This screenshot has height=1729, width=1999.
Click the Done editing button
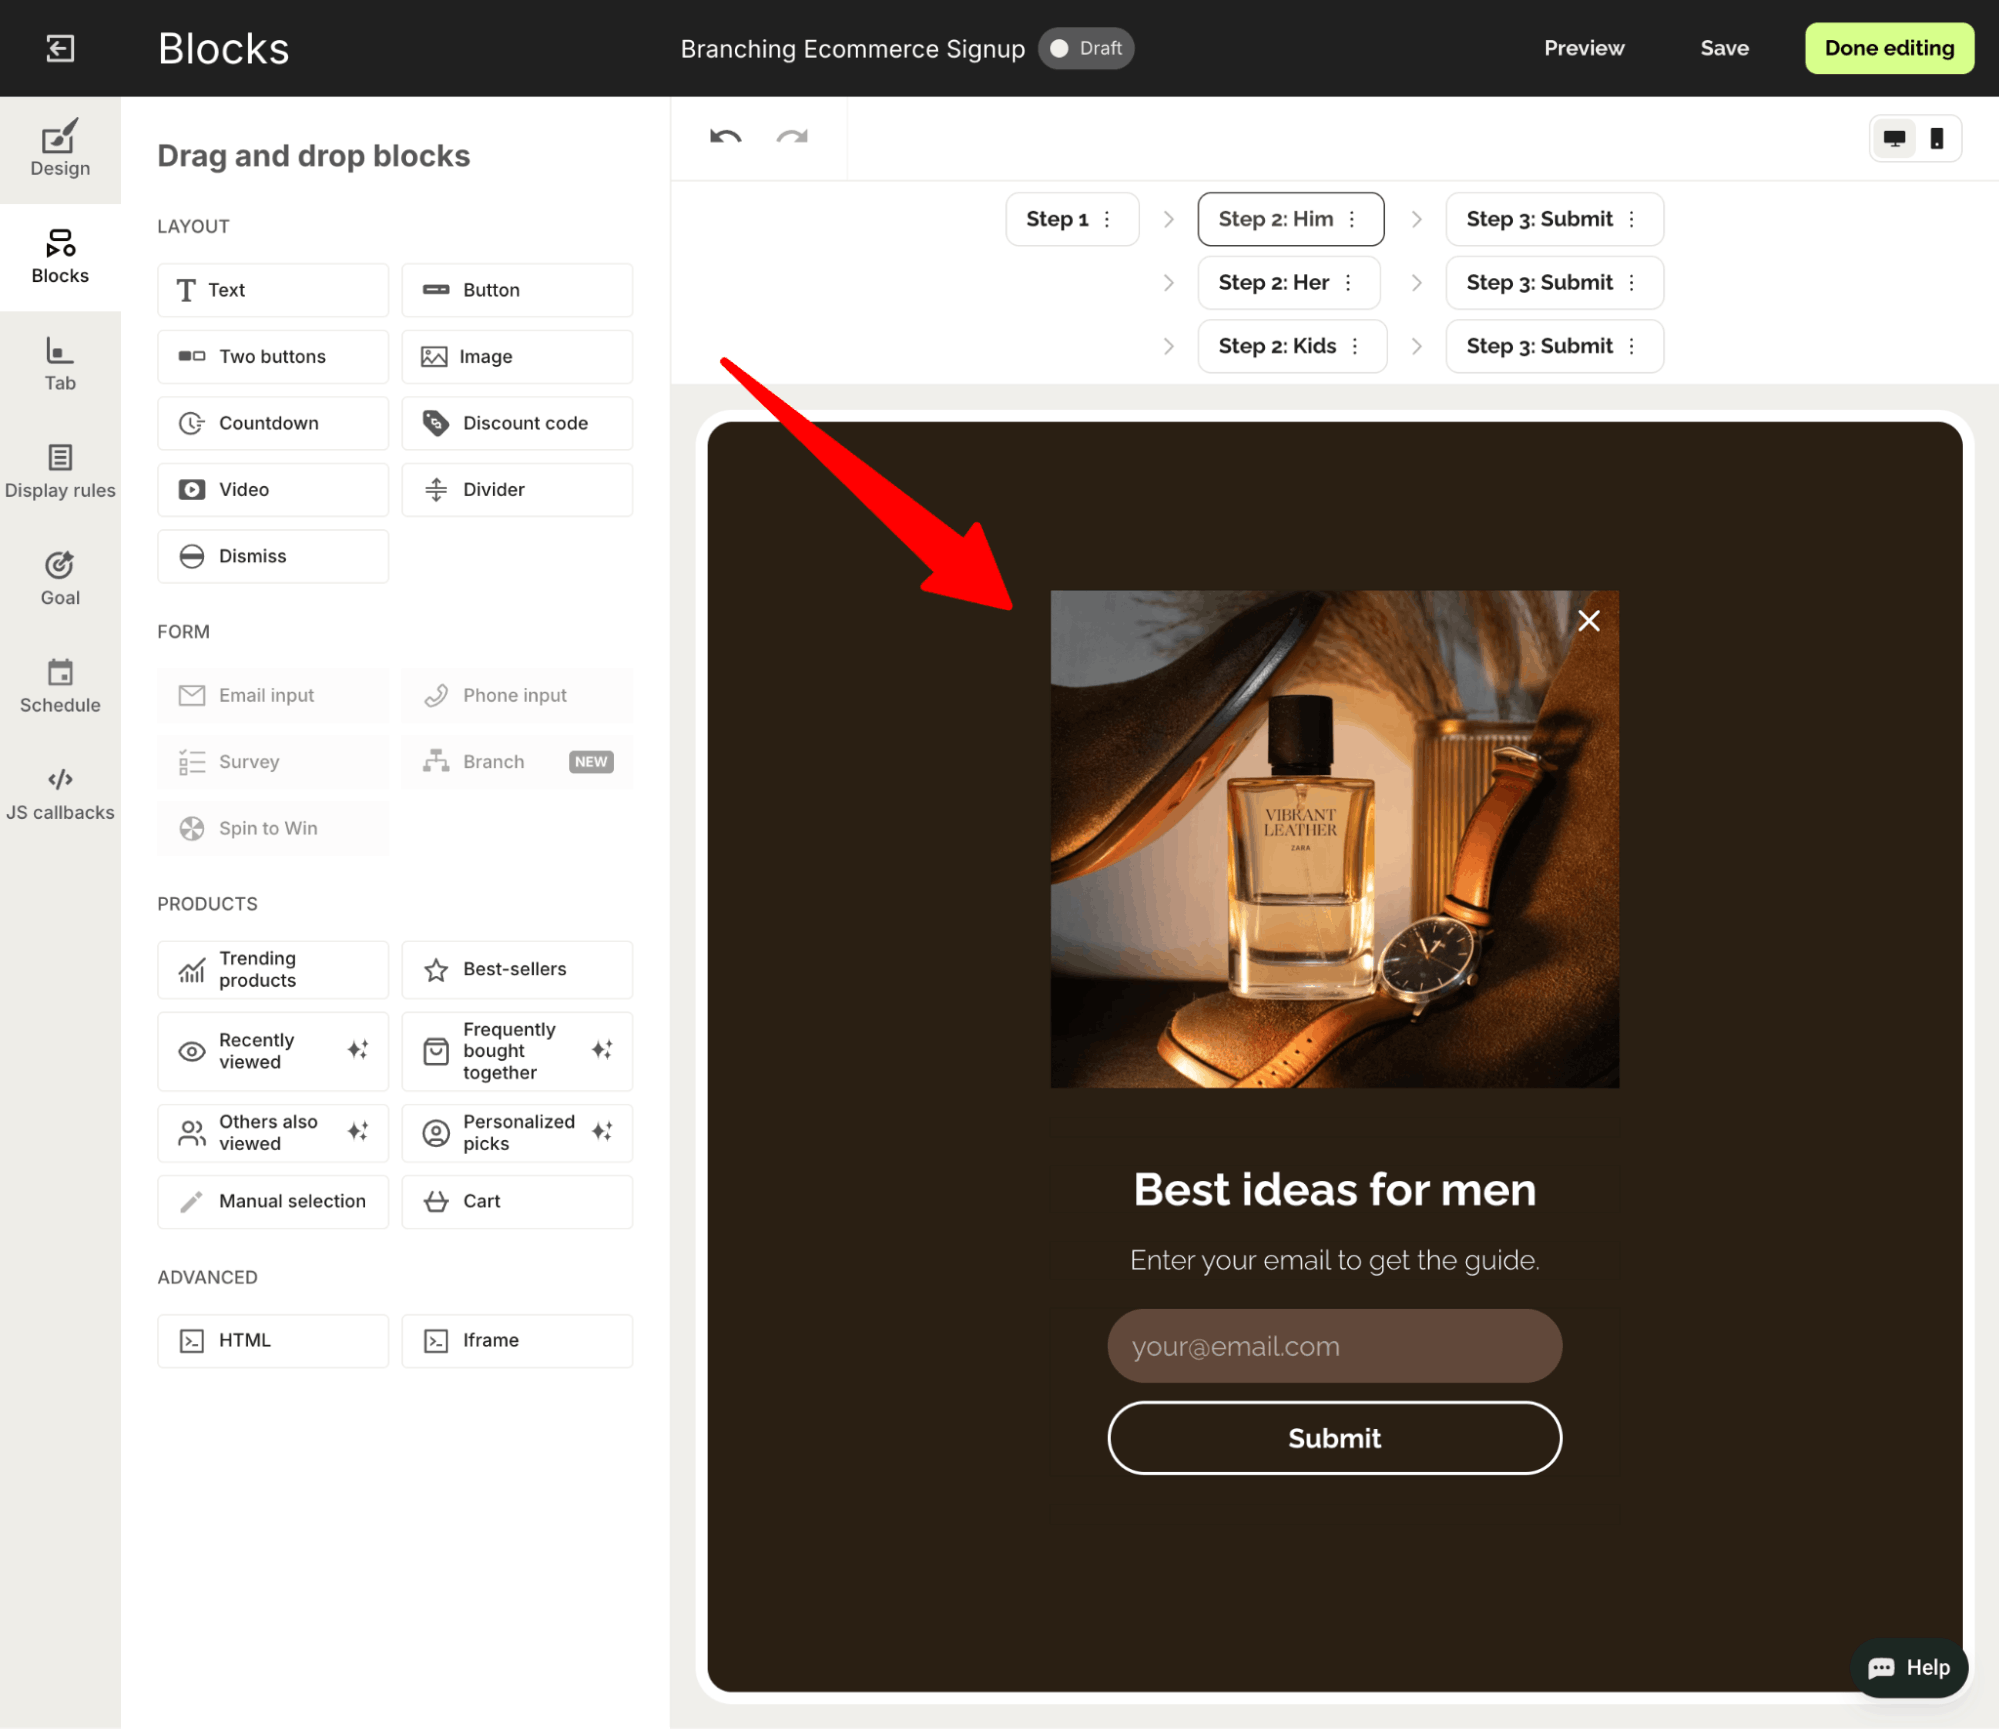pos(1888,48)
